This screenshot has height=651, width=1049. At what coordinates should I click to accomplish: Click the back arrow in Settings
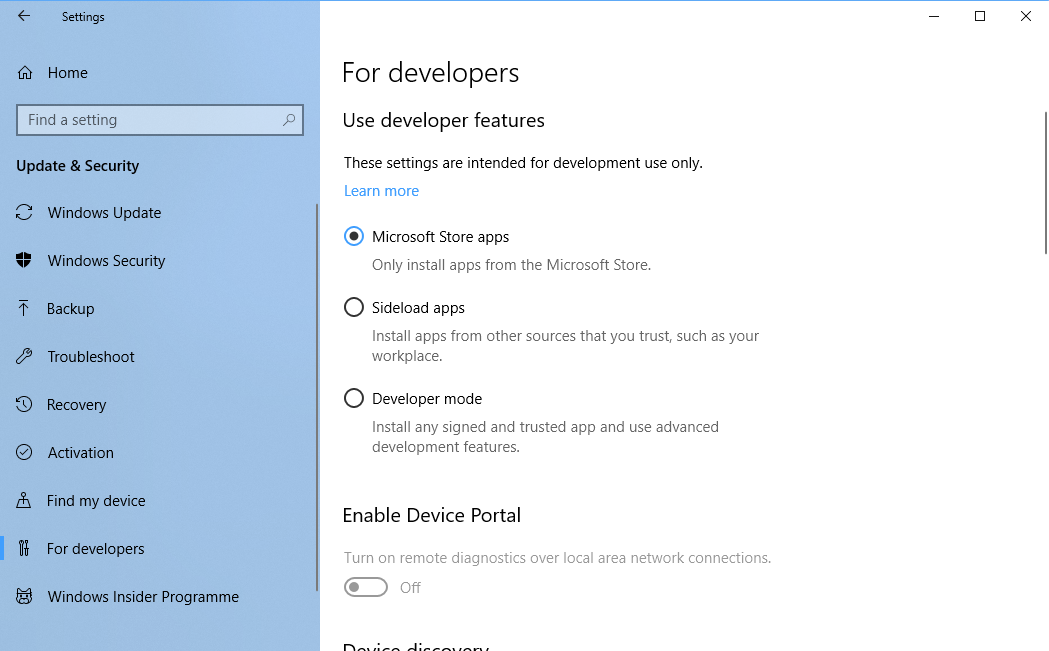[24, 16]
